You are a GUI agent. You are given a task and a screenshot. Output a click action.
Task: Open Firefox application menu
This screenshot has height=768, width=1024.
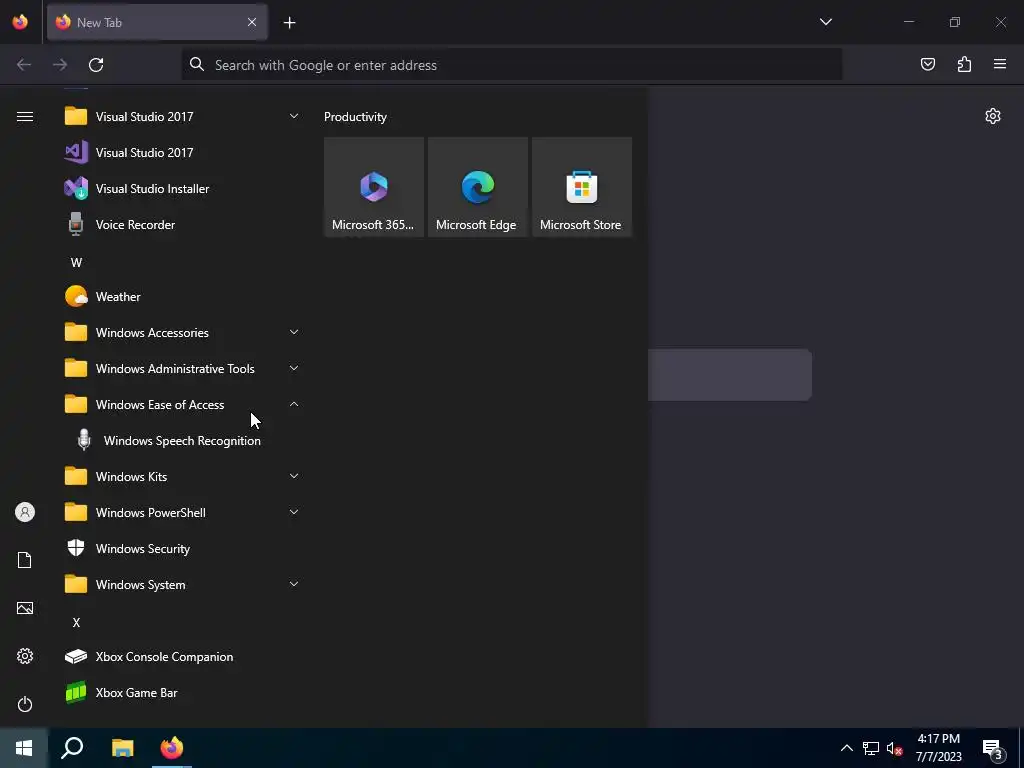(x=1000, y=65)
